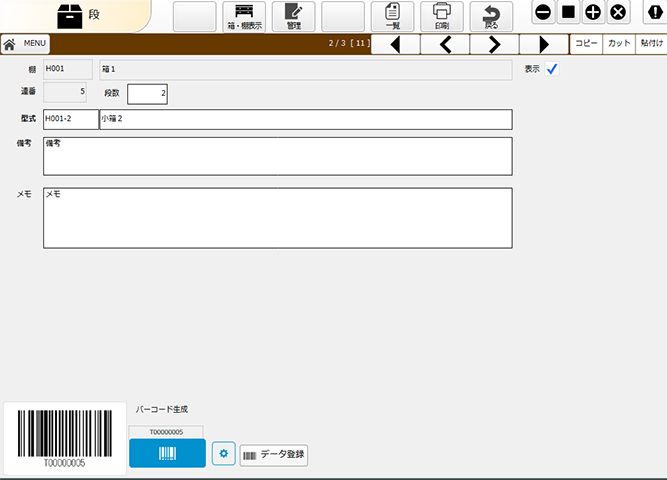Screen dimensions: 667x480
Task: Click the 印刷 print icon
Action: click(441, 16)
